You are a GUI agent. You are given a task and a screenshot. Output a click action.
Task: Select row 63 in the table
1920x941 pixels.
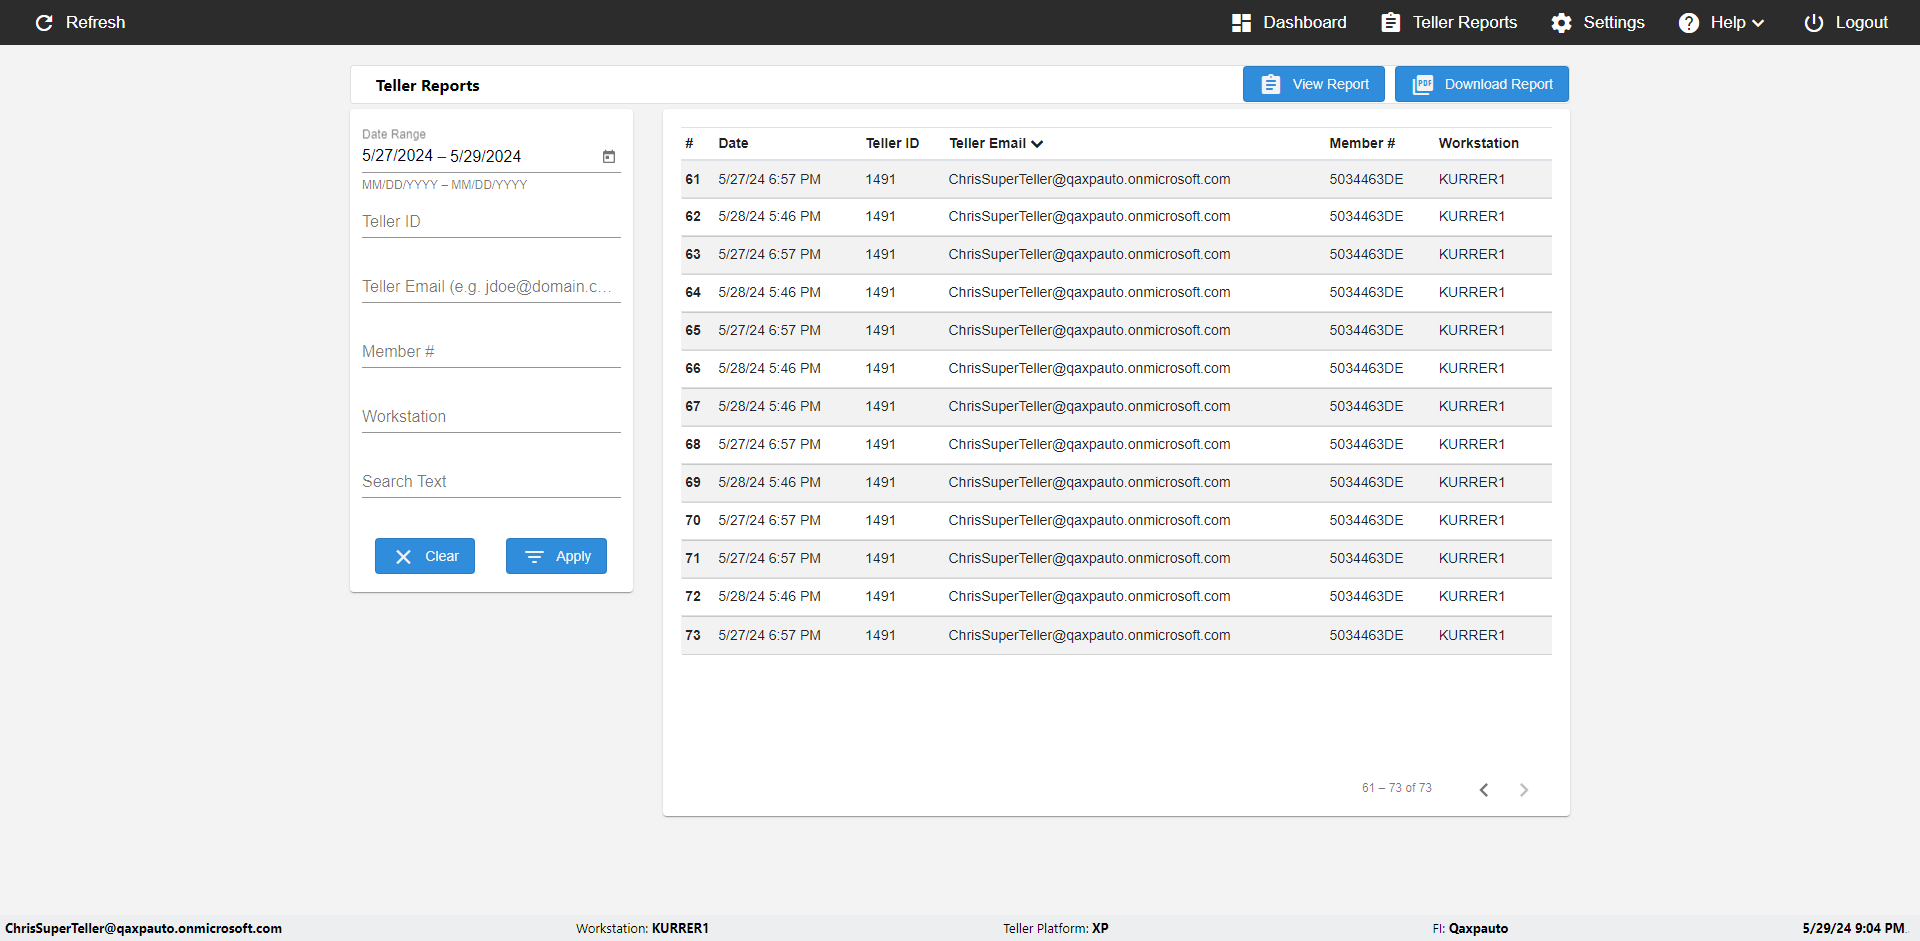1116,255
